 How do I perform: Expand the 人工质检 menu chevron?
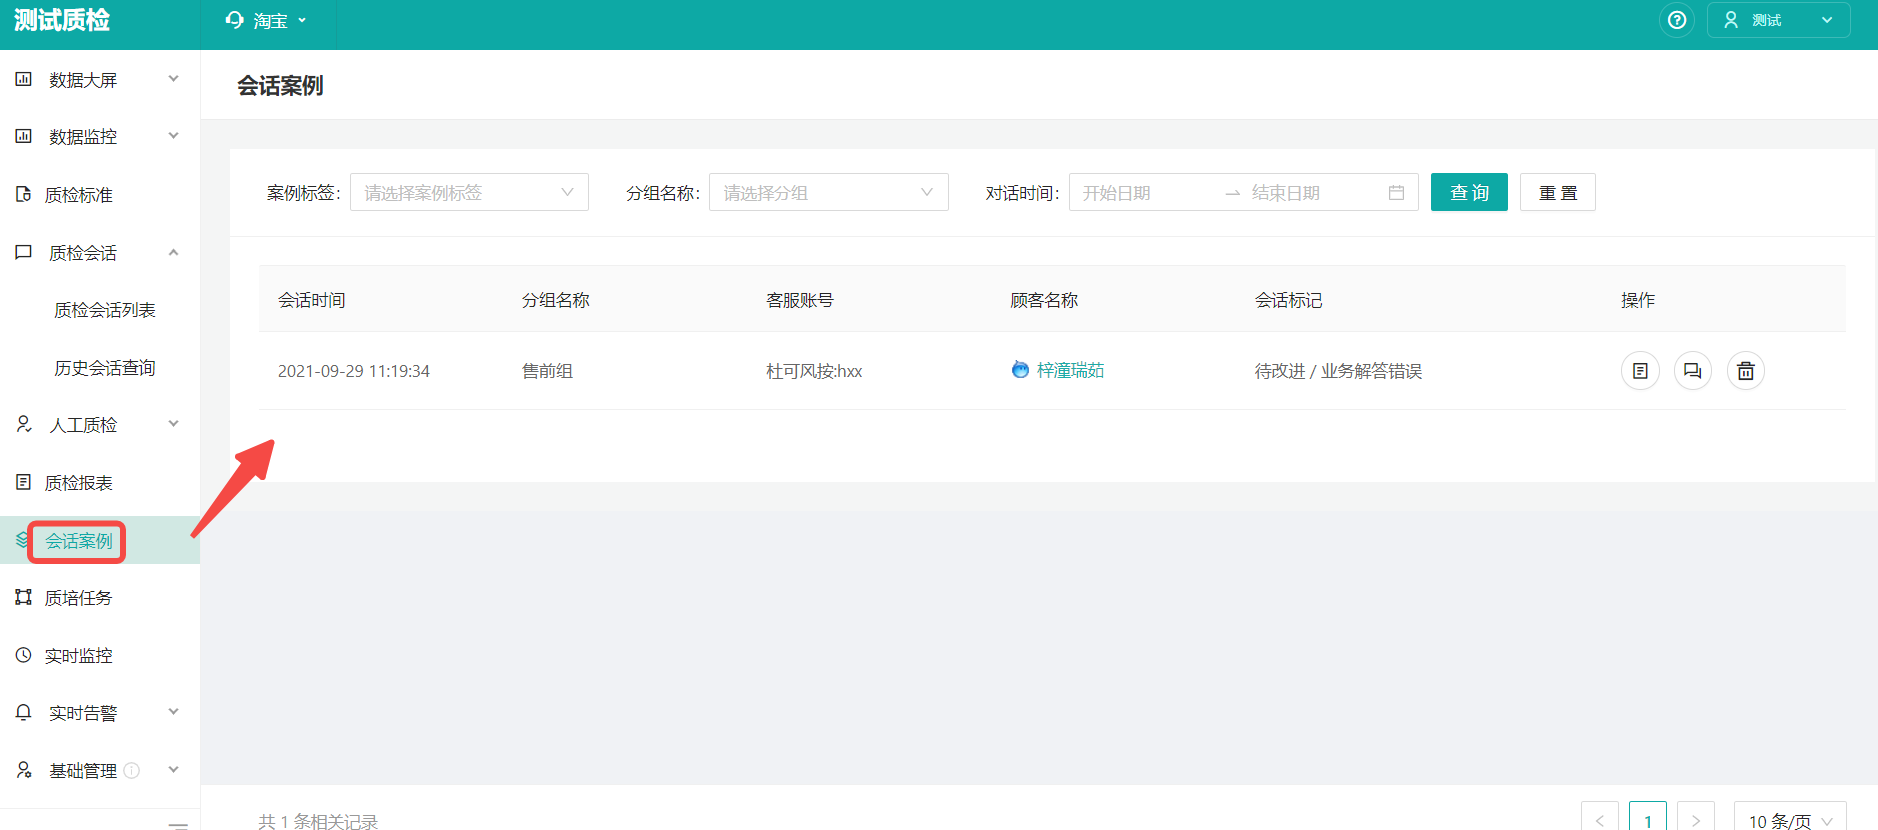[x=174, y=424]
